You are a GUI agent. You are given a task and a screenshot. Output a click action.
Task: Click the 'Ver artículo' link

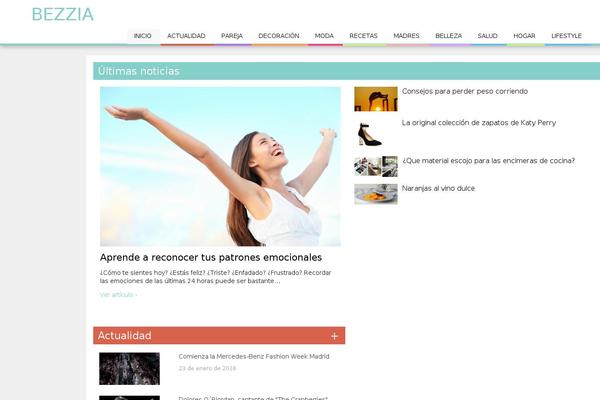coord(118,295)
